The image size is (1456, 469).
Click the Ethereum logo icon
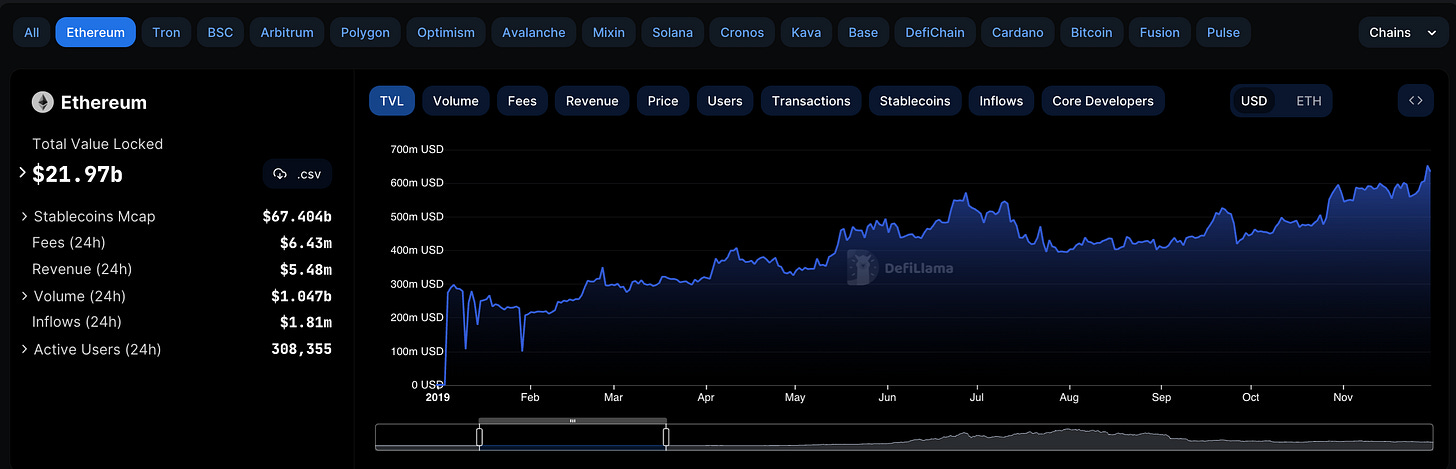[42, 102]
